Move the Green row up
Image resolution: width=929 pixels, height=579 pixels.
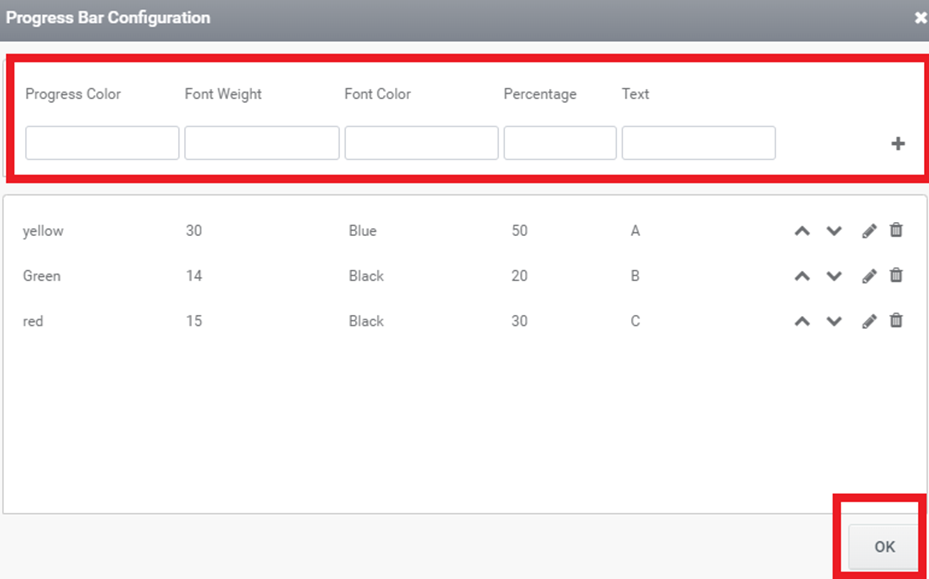click(802, 276)
